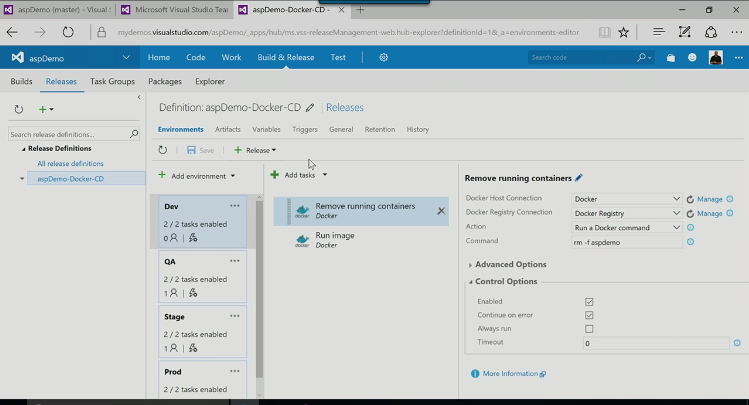
Task: Click the pencil icon beside definition name
Action: (310, 107)
